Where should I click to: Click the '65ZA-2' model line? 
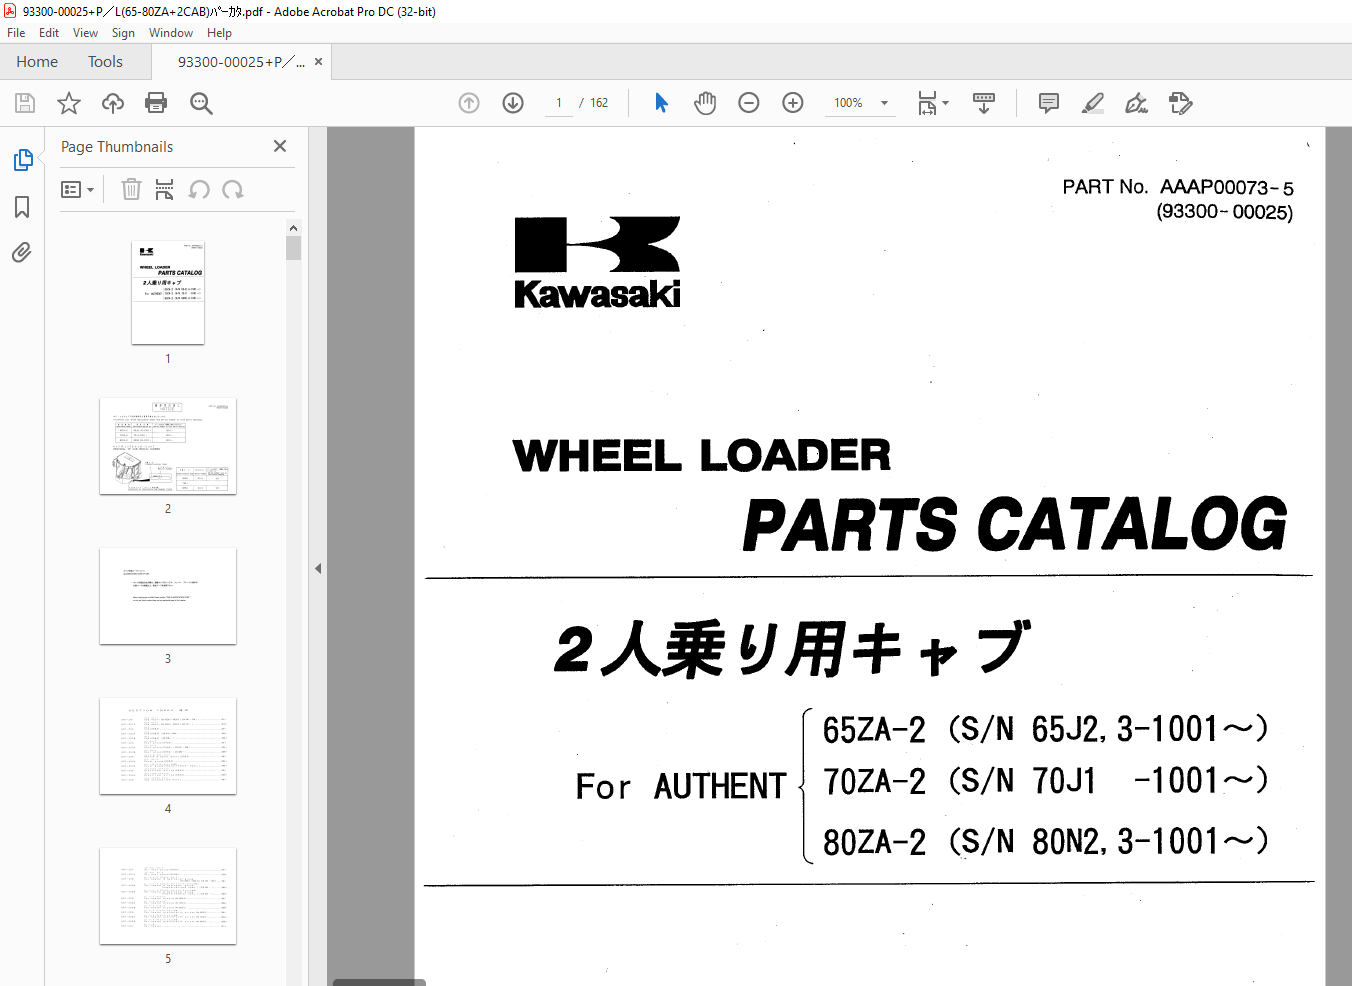pos(1045,729)
